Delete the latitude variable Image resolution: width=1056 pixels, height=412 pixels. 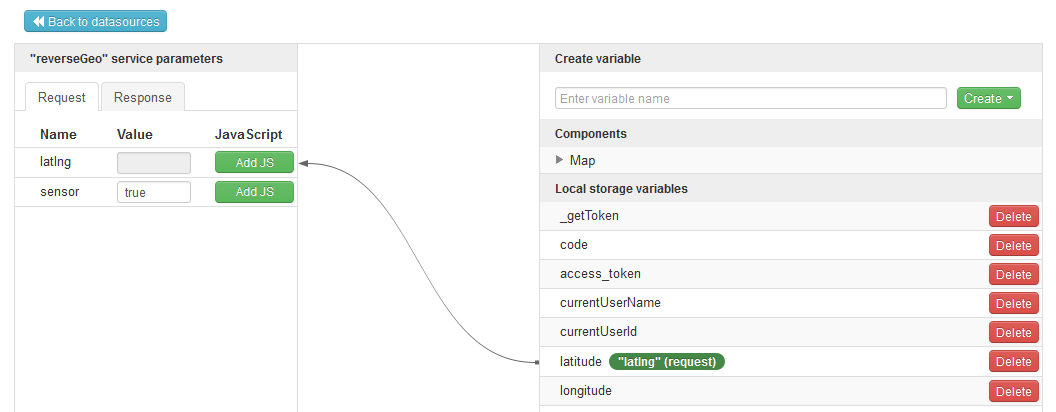pos(1013,361)
